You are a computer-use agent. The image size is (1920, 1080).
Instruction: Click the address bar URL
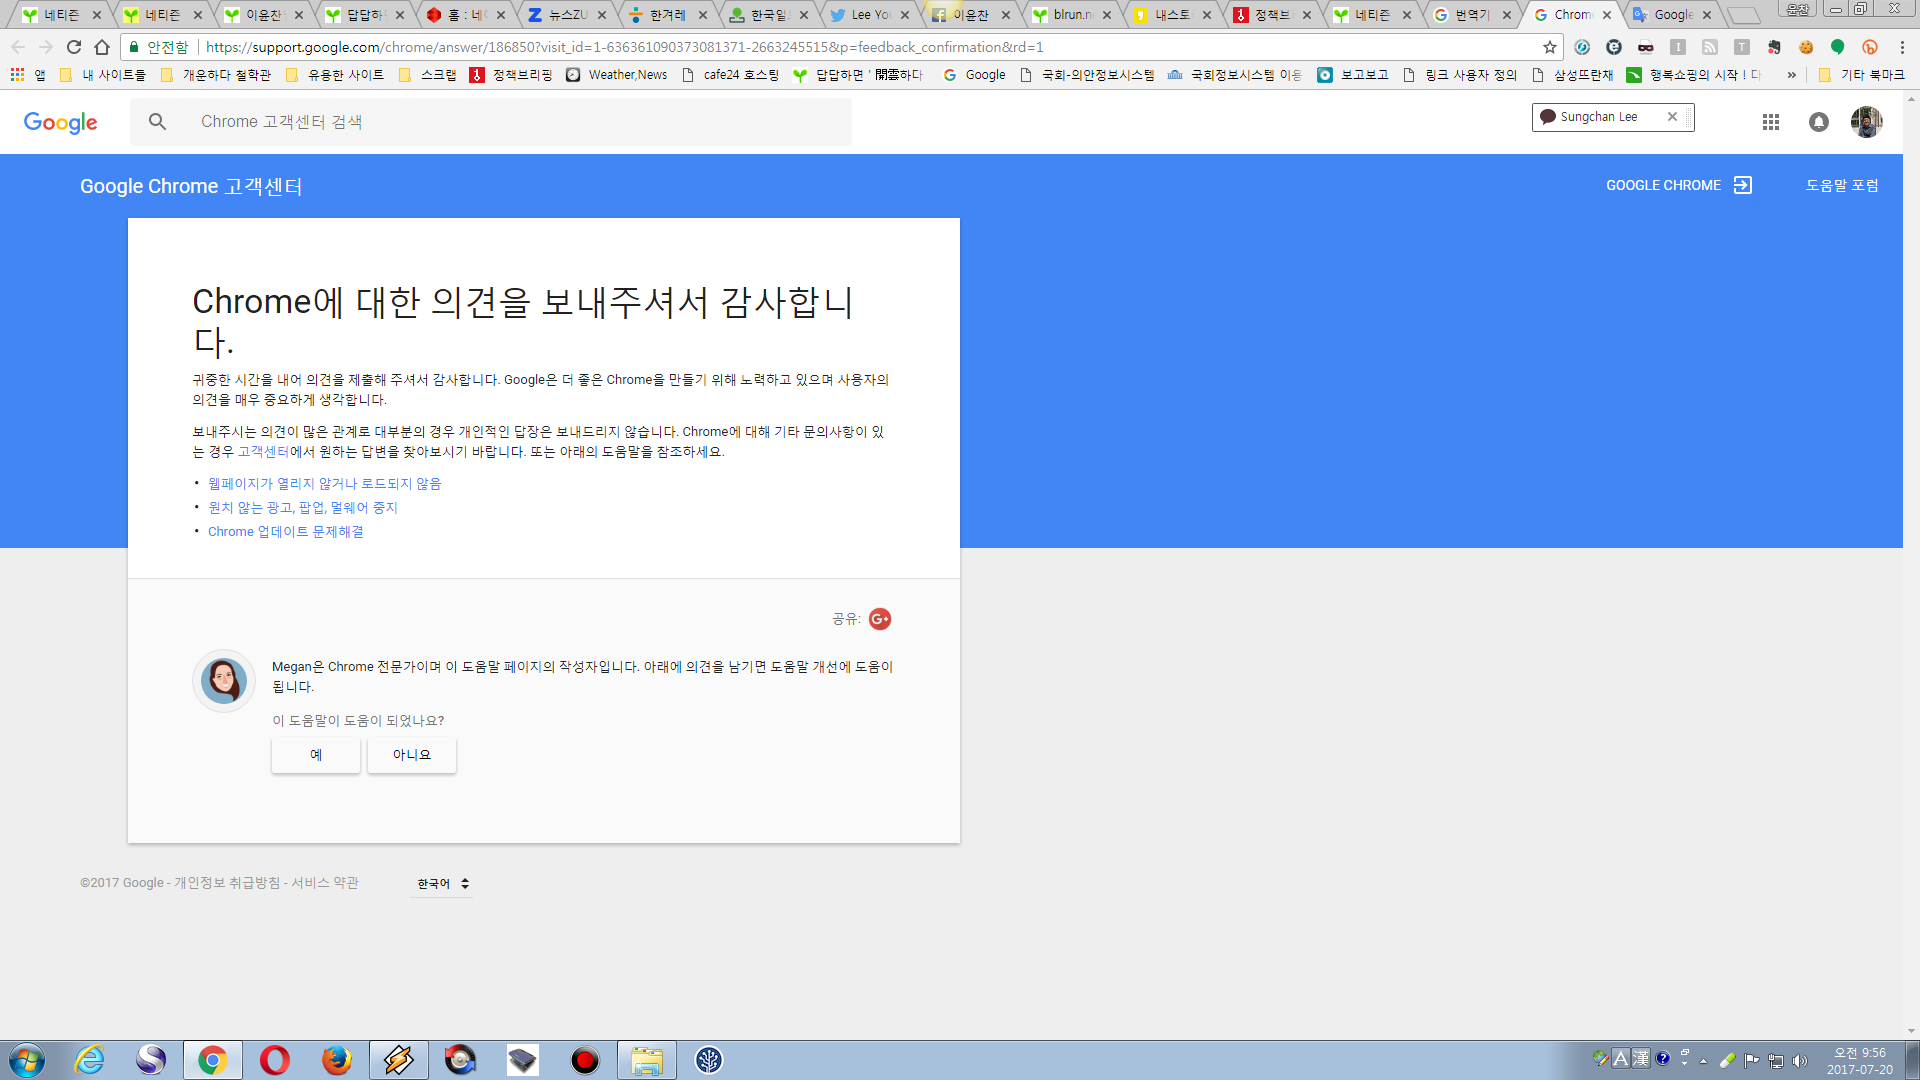(625, 47)
